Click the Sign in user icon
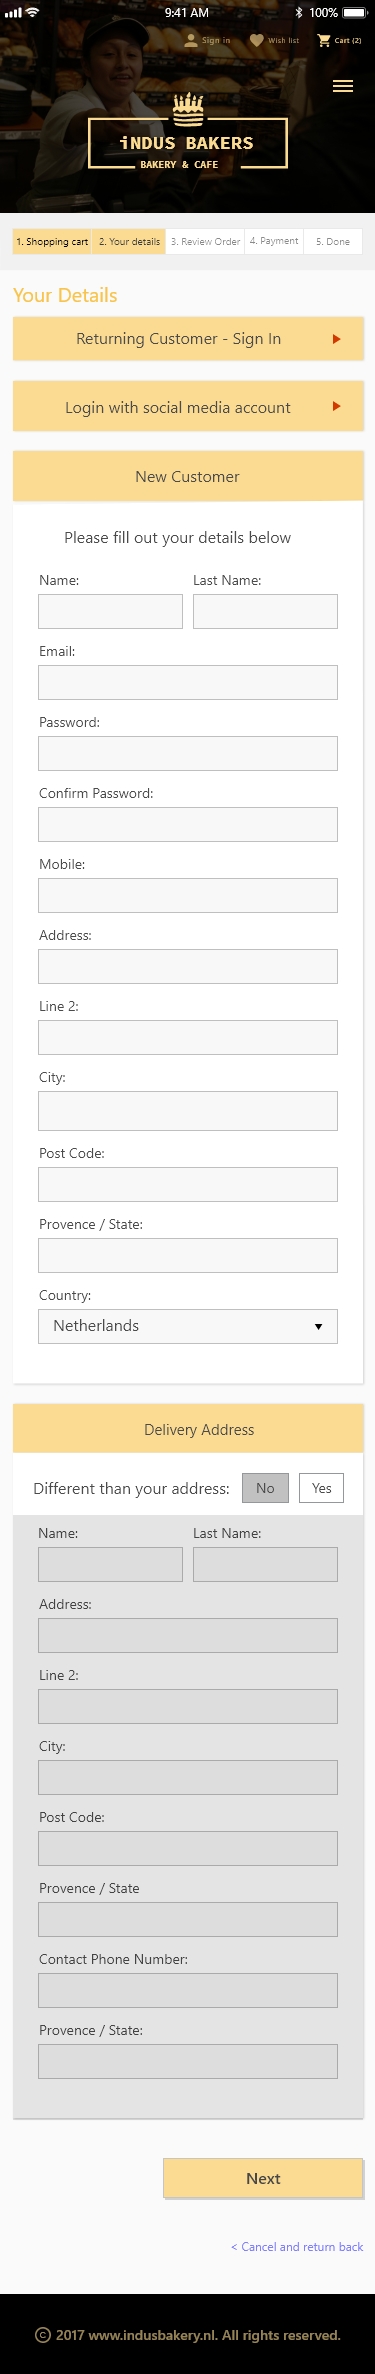Image resolution: width=375 pixels, height=2374 pixels. [x=191, y=40]
